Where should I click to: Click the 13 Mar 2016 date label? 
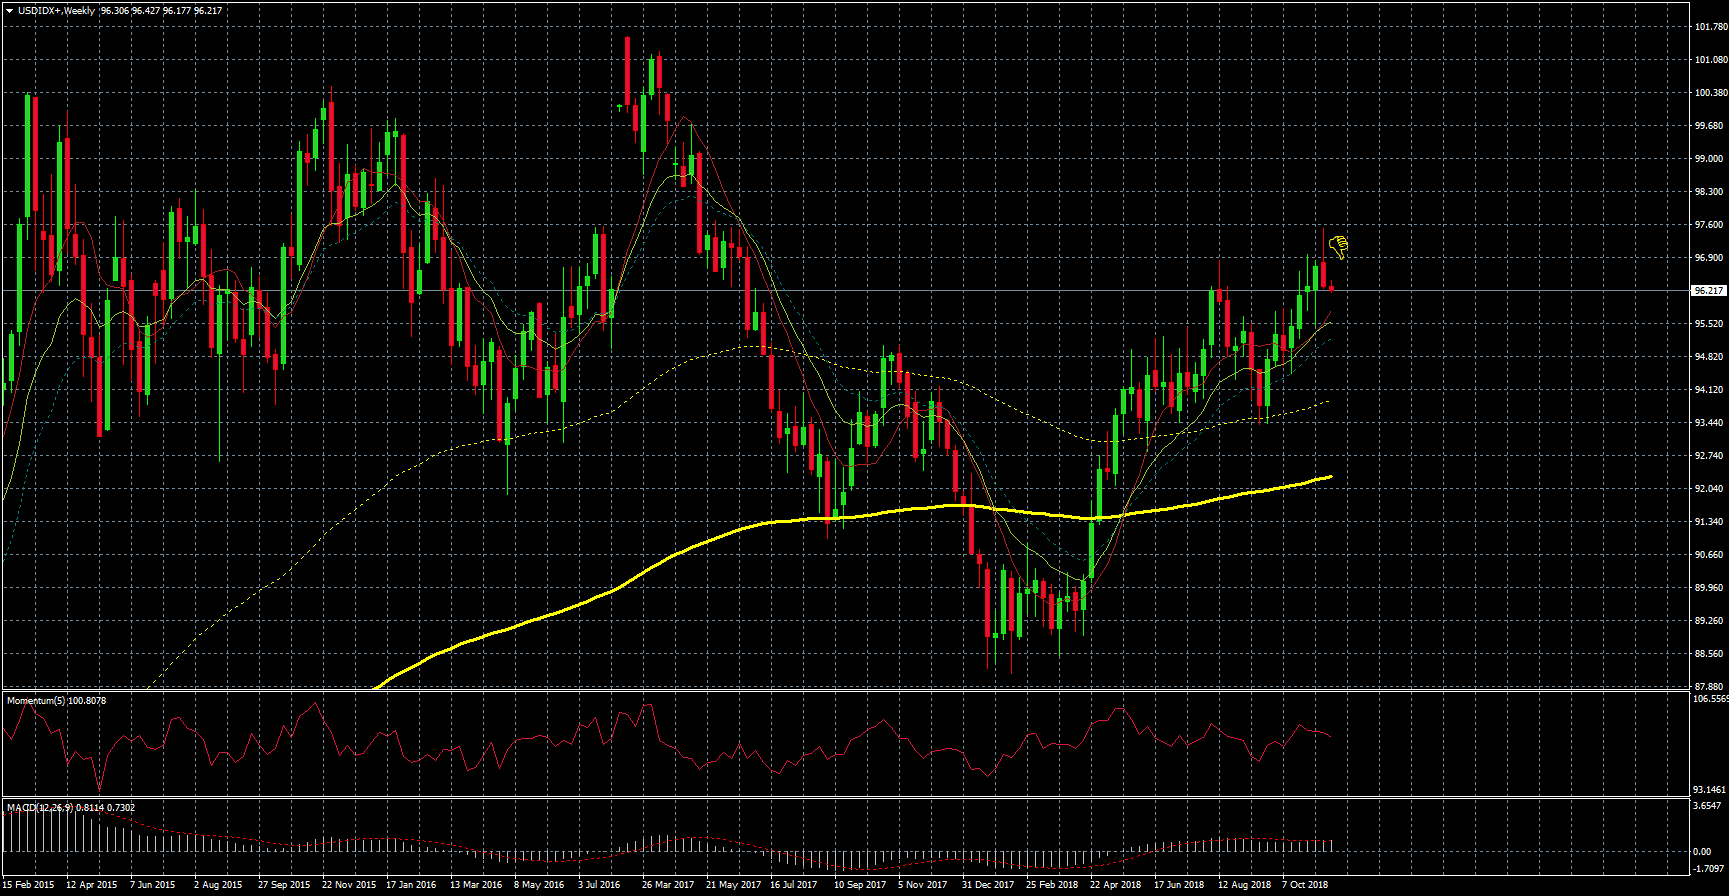(476, 885)
